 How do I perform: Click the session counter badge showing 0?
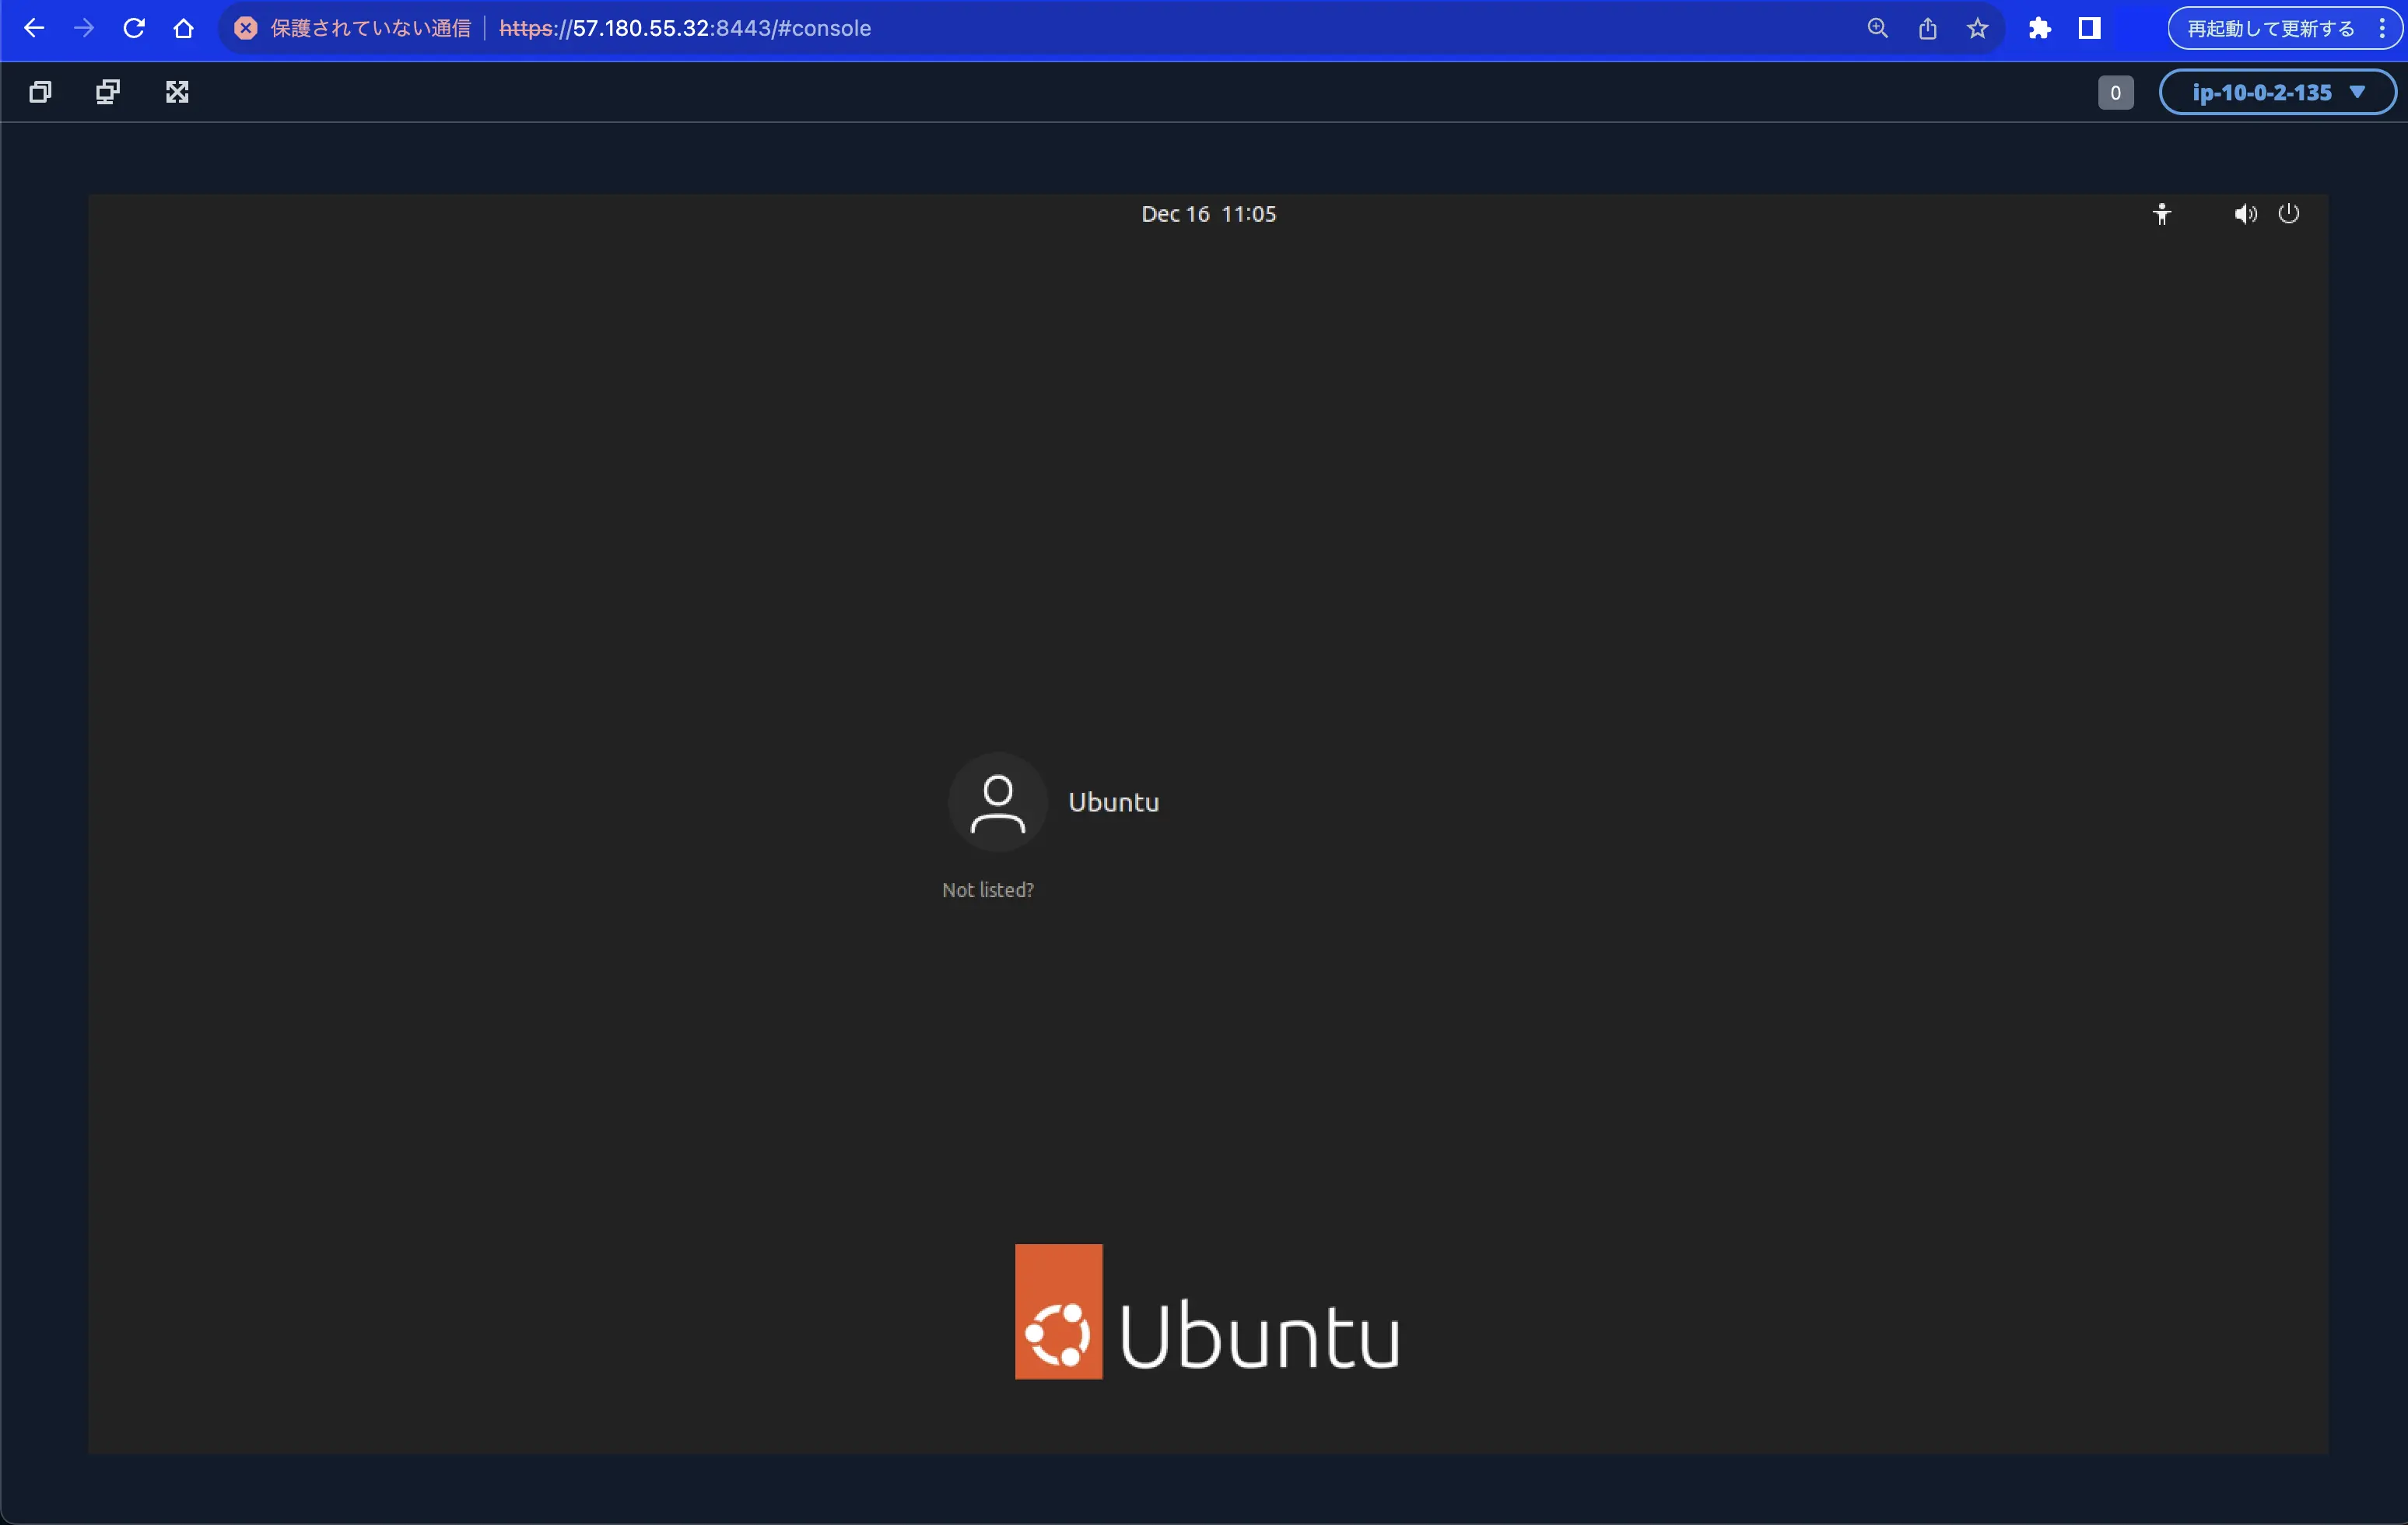2115,91
